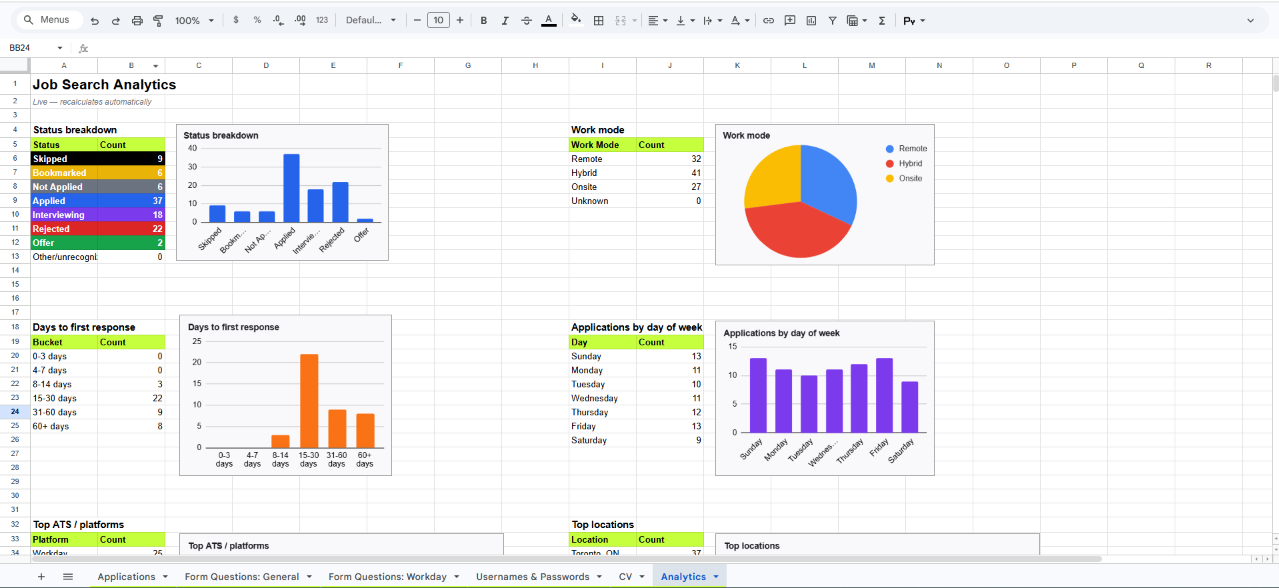Expand the Name Box dropdown arrow
Screen dimensions: 1279x588
pyautogui.click(x=59, y=48)
